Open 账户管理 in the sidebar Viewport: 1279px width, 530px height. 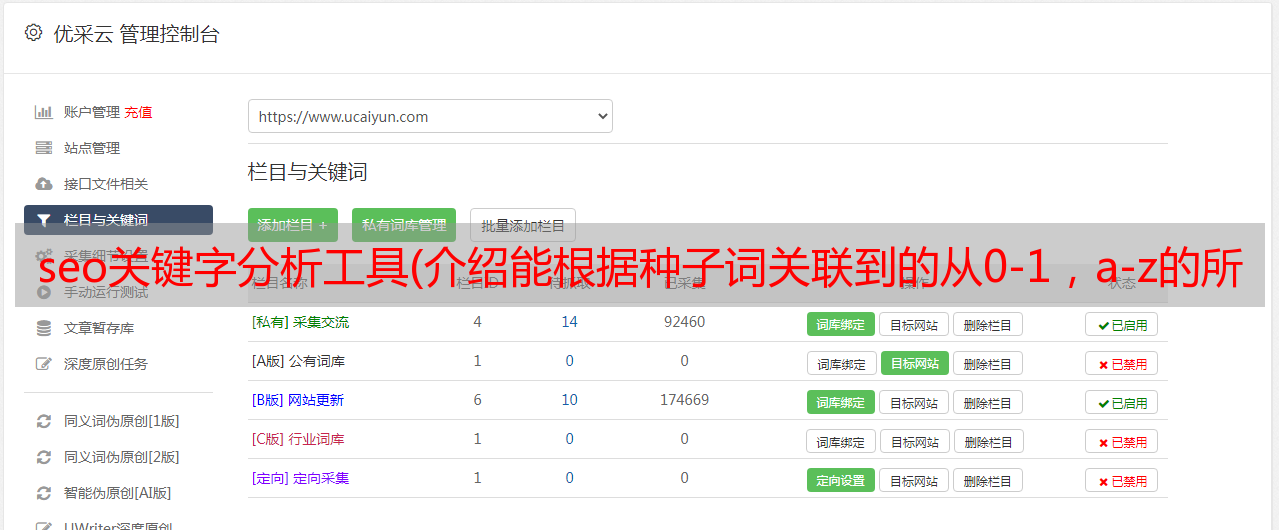(x=92, y=112)
